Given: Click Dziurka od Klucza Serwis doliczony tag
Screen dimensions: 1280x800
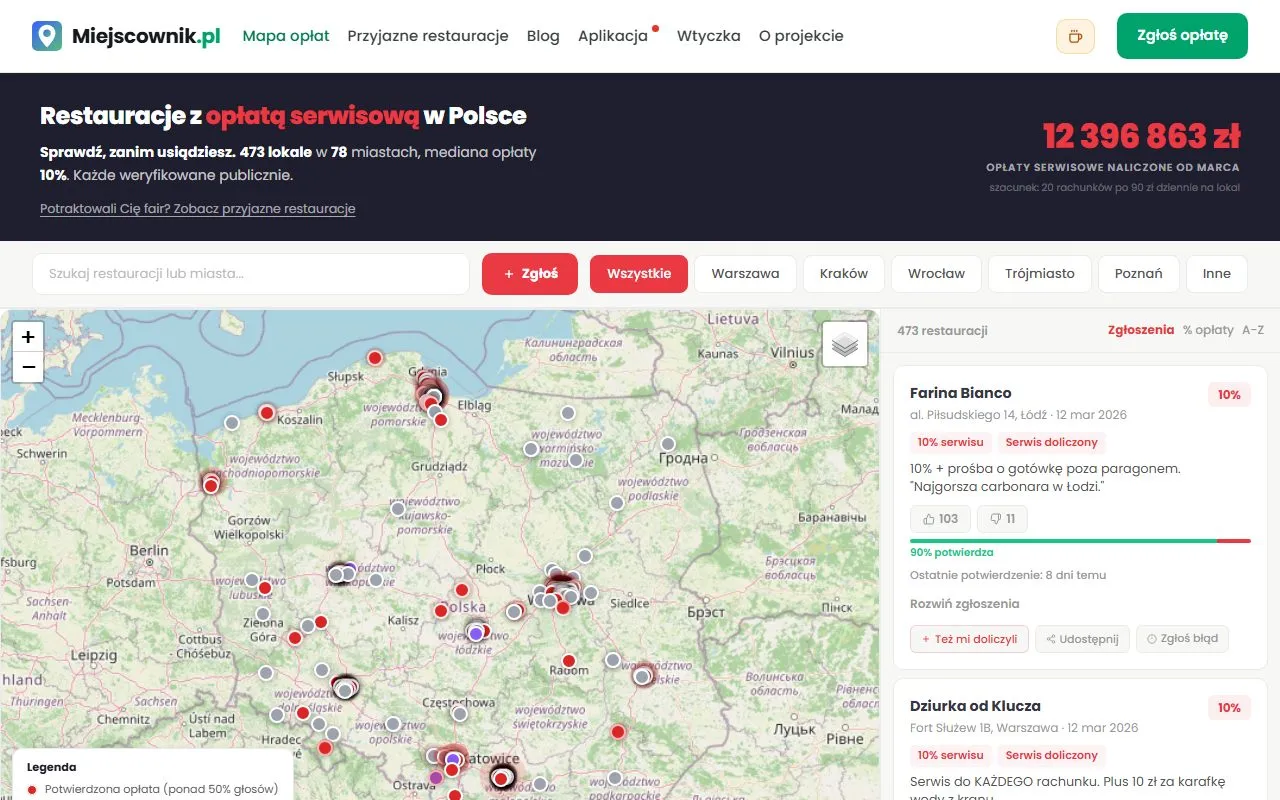Looking at the screenshot, I should click(x=1051, y=755).
